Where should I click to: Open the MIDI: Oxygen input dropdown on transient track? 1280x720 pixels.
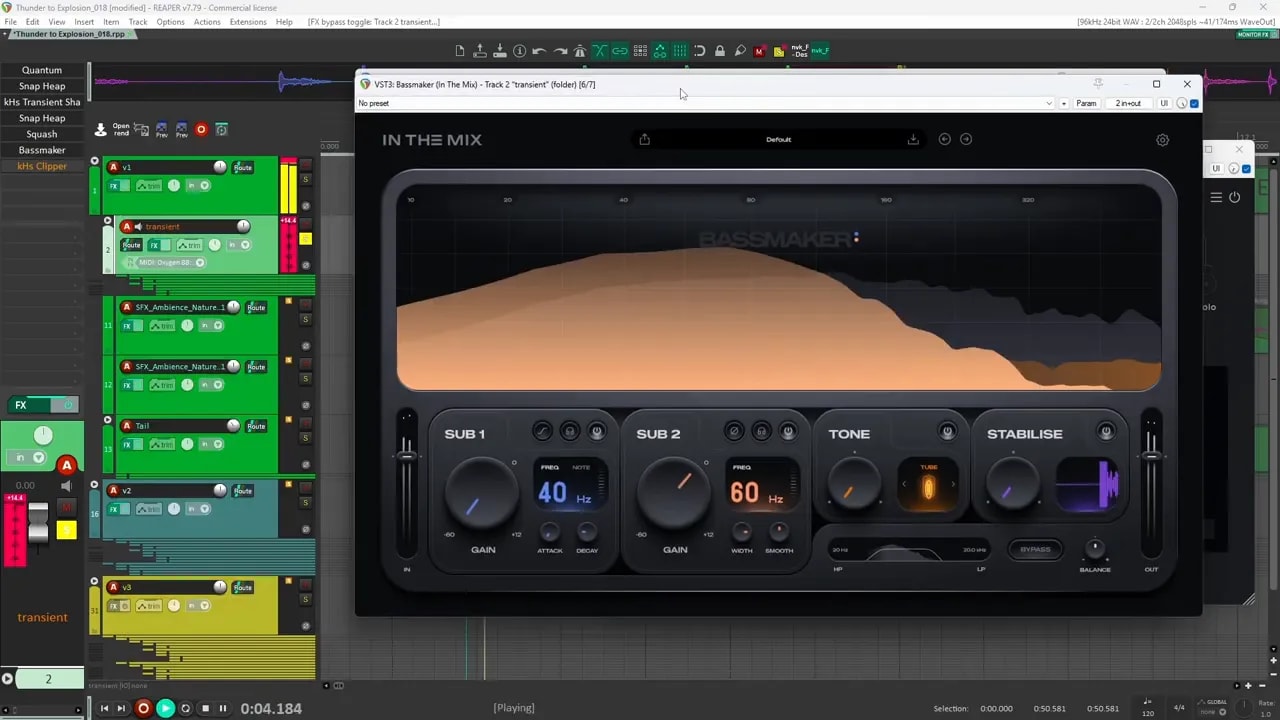pos(200,263)
